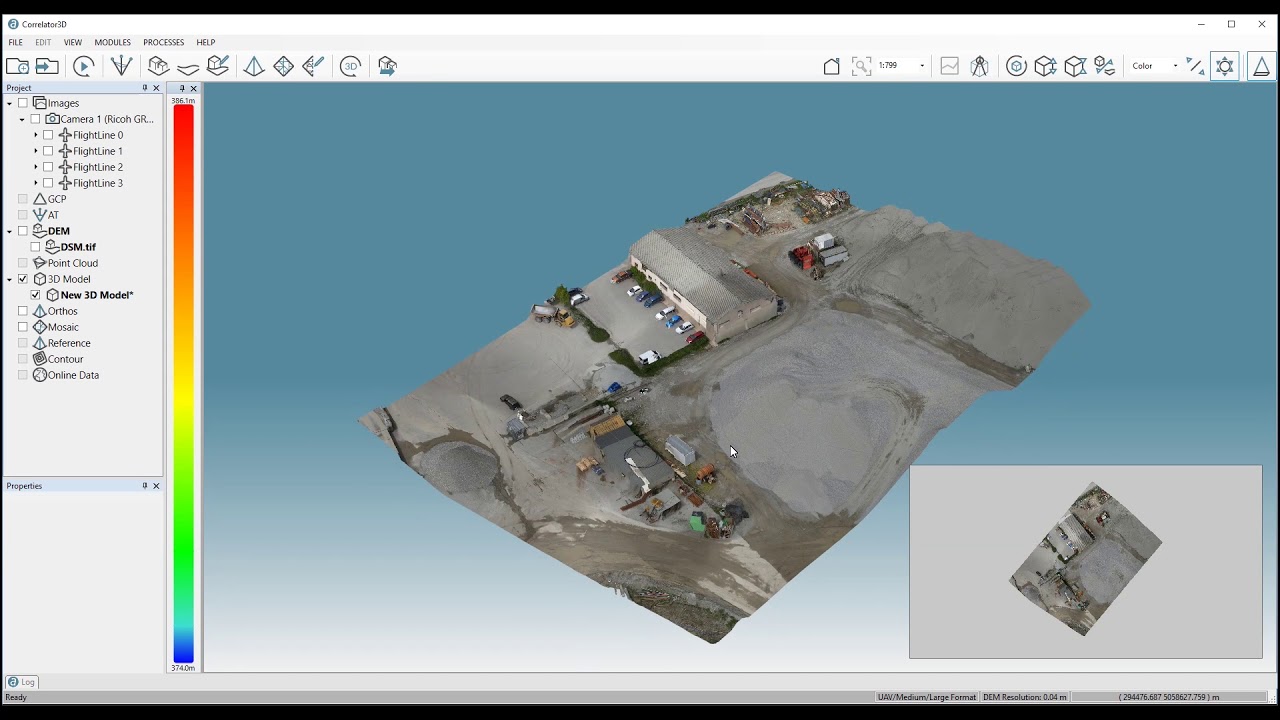Screen dimensions: 1280x720
Task: Select the Online Data tree item
Action: (73, 375)
